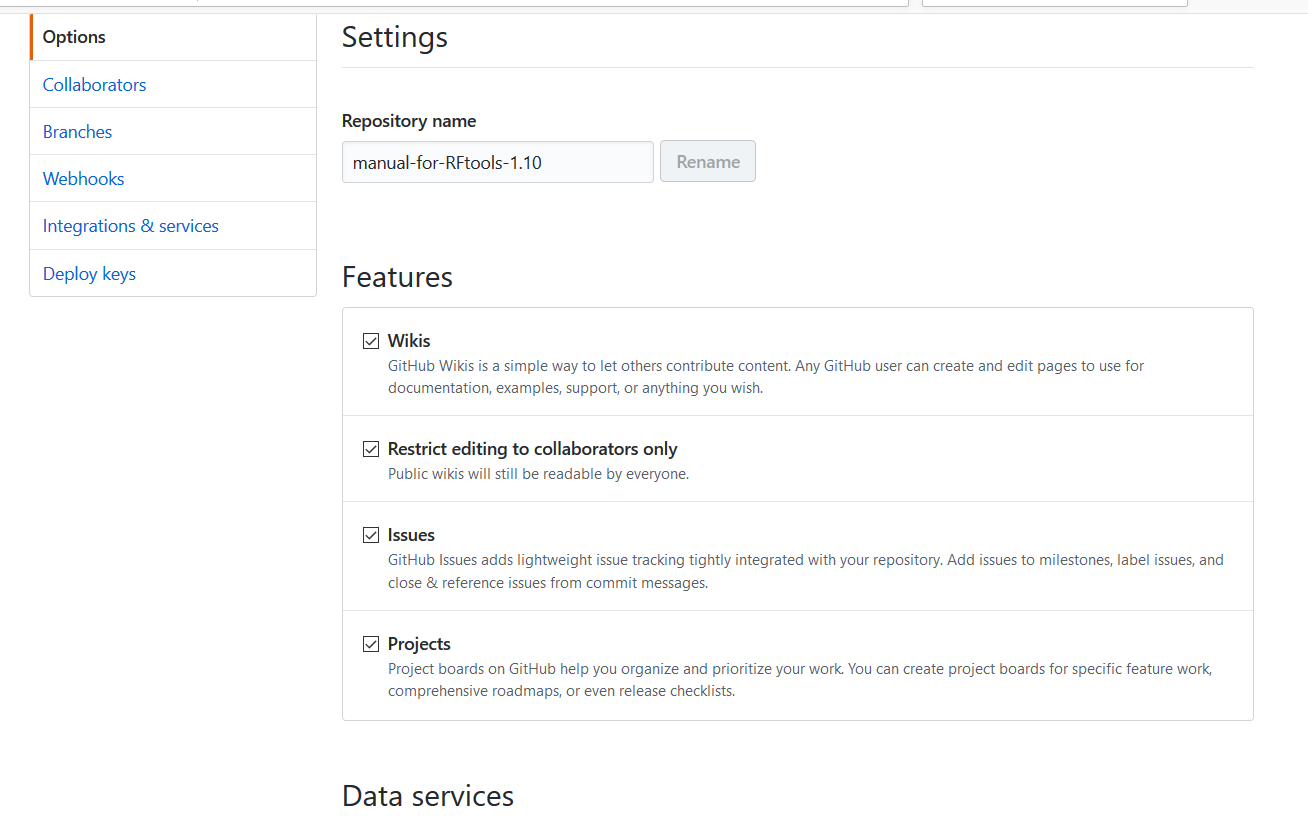Image resolution: width=1308 pixels, height=826 pixels.
Task: Toggle Restrict editing to collaborators checkbox
Action: (371, 449)
